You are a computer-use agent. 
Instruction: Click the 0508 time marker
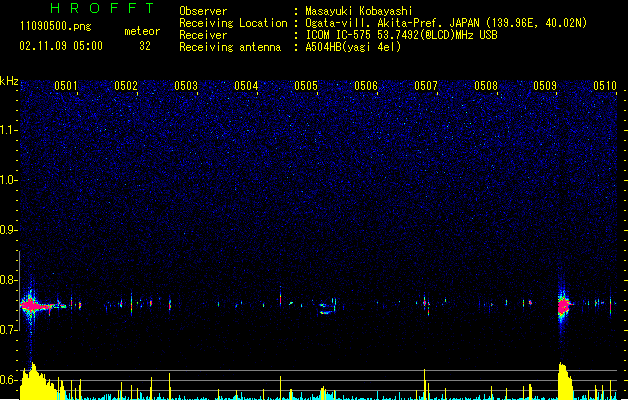tap(485, 85)
